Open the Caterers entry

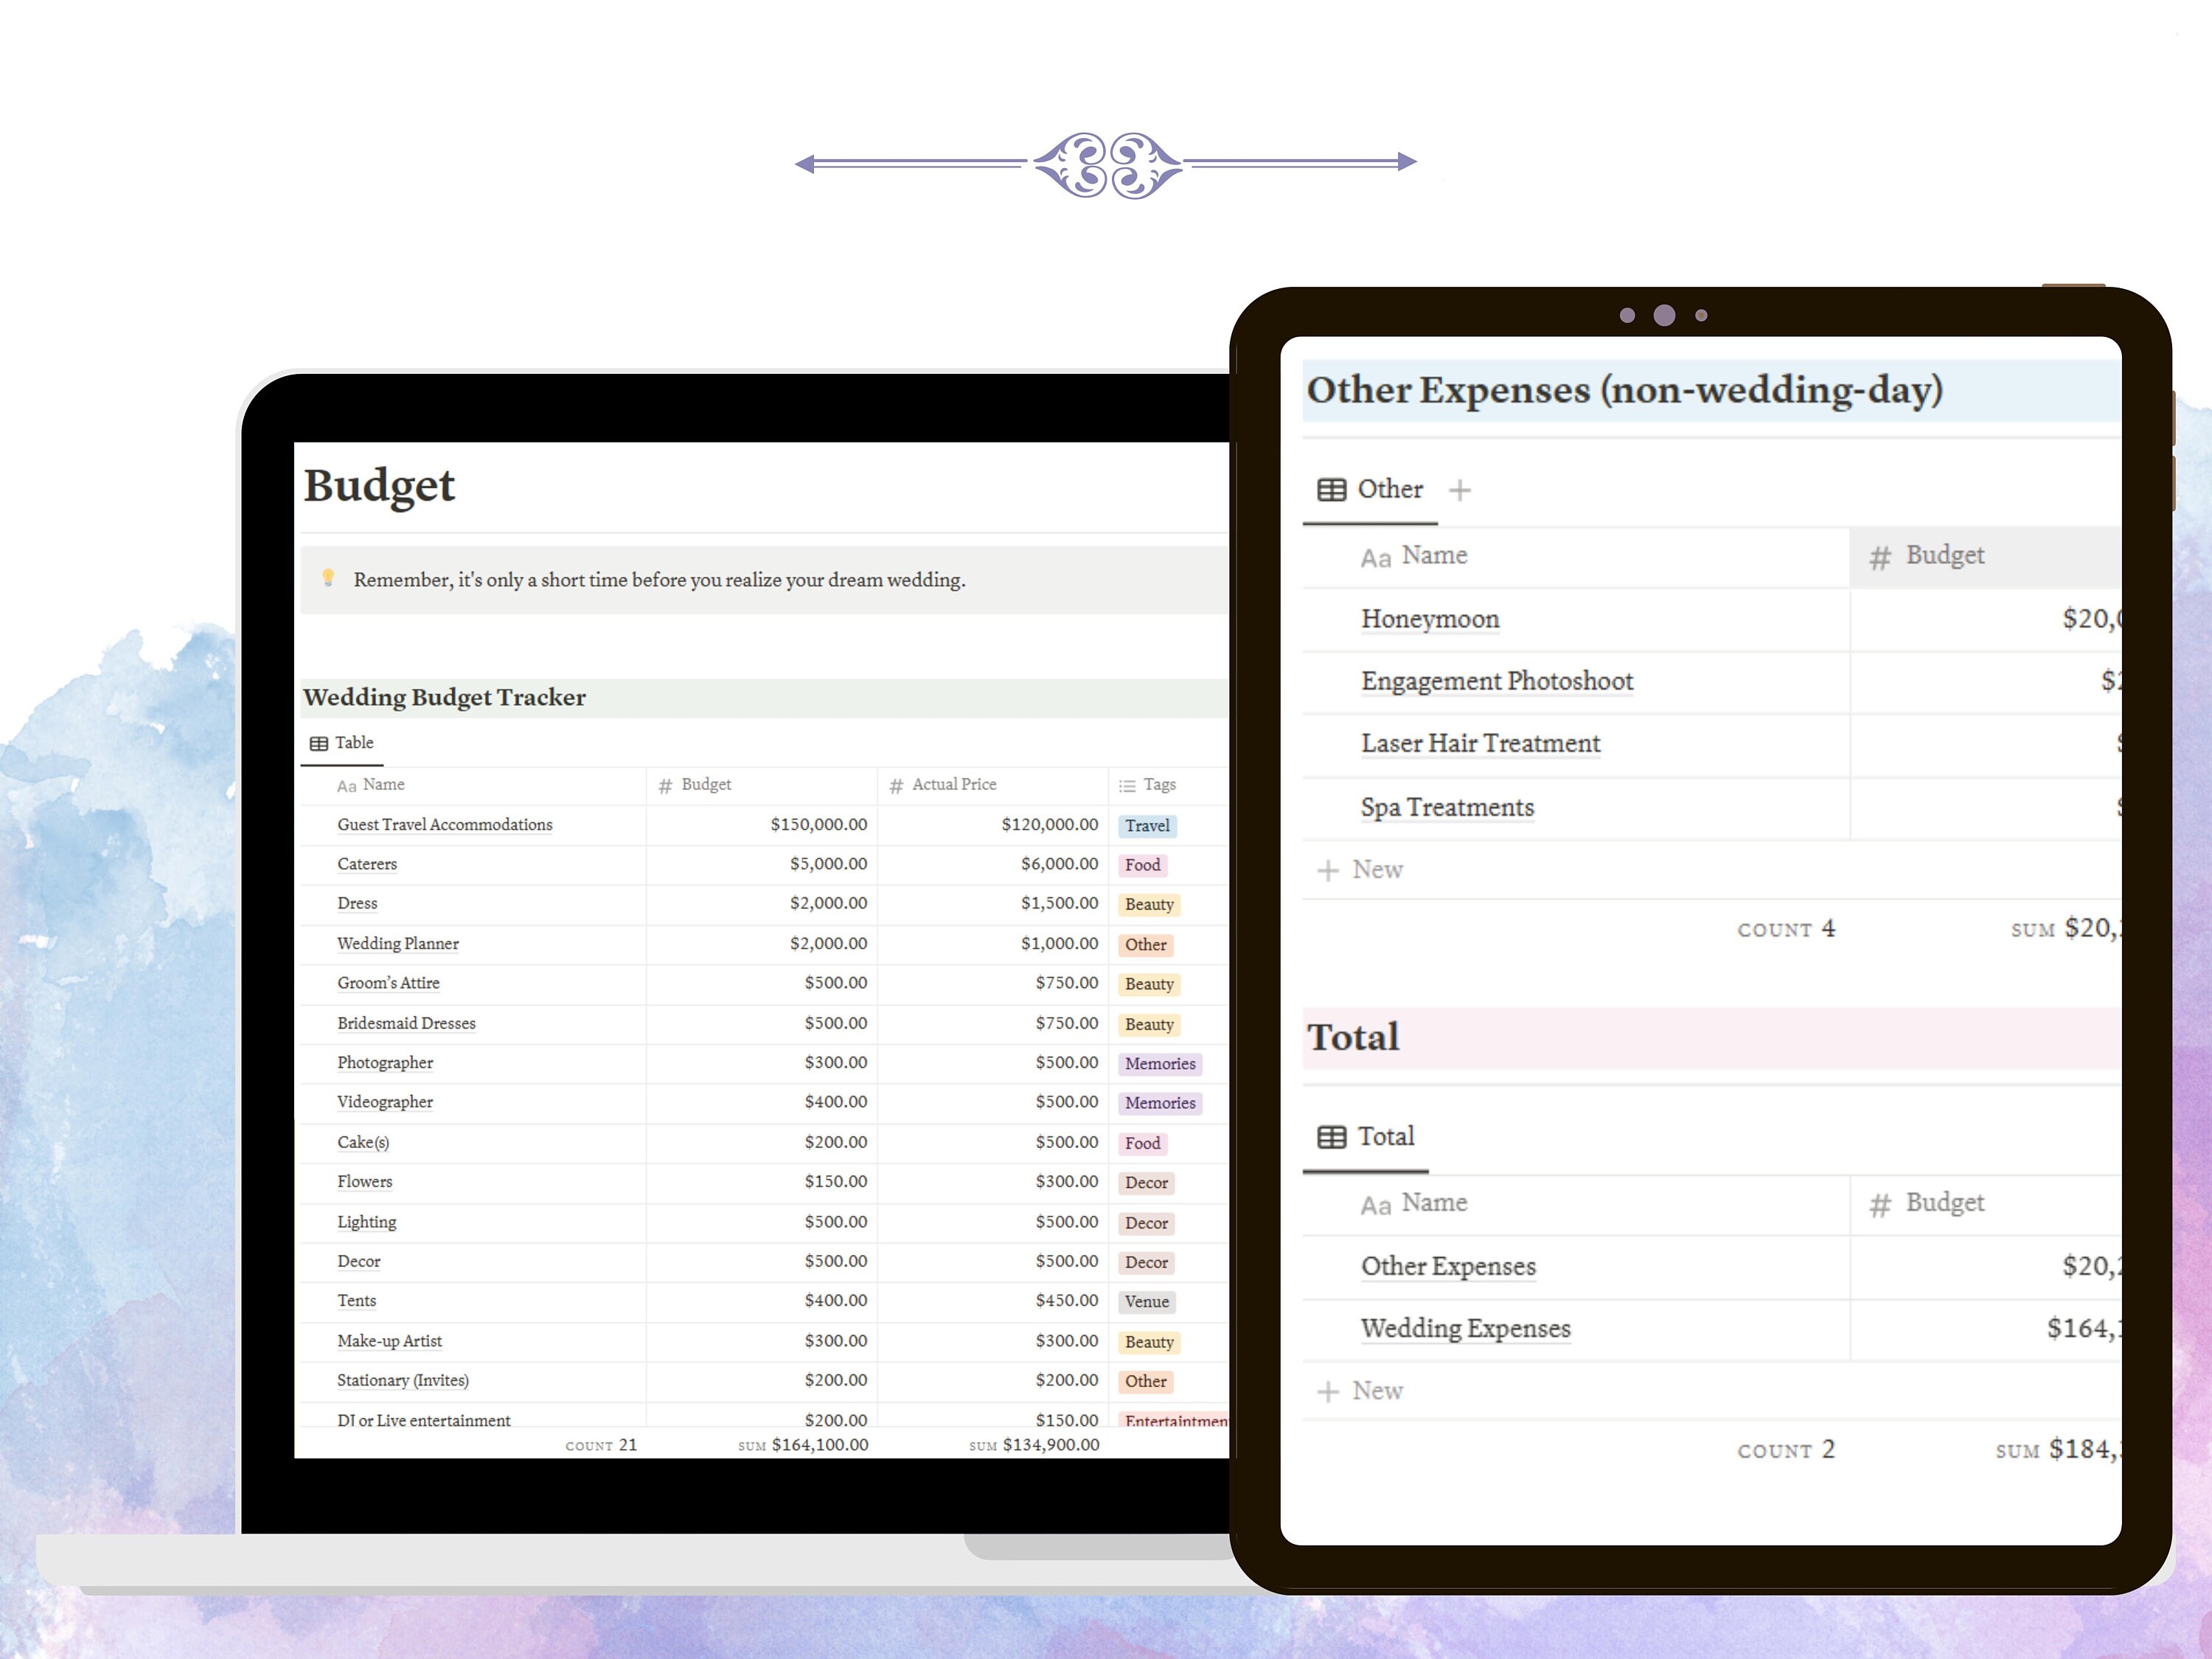[367, 864]
